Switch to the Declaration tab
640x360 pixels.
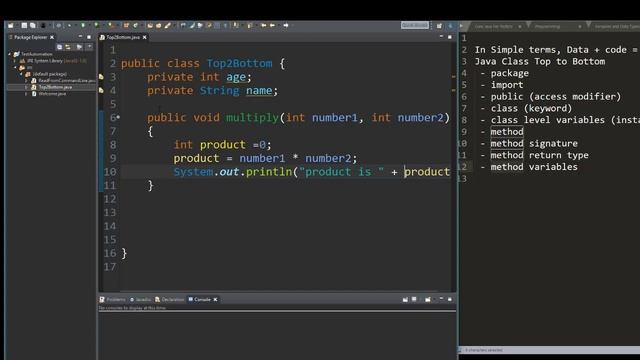(x=170, y=300)
